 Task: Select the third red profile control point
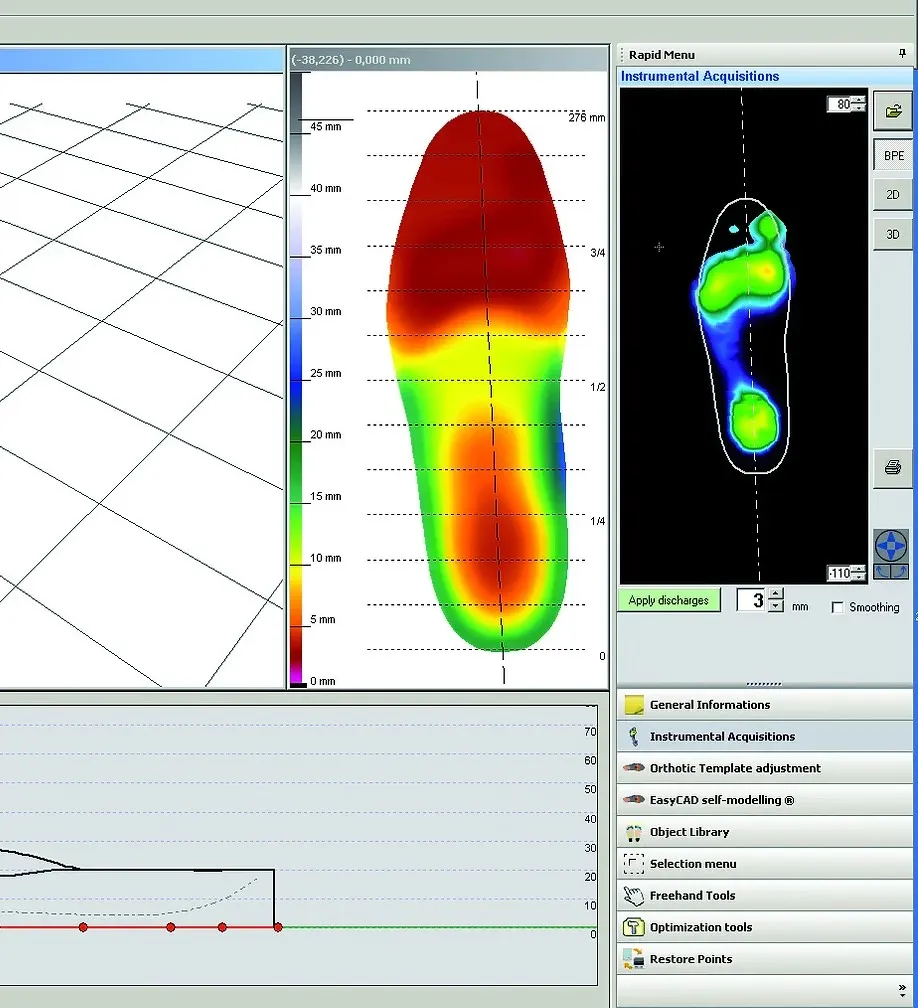(222, 927)
